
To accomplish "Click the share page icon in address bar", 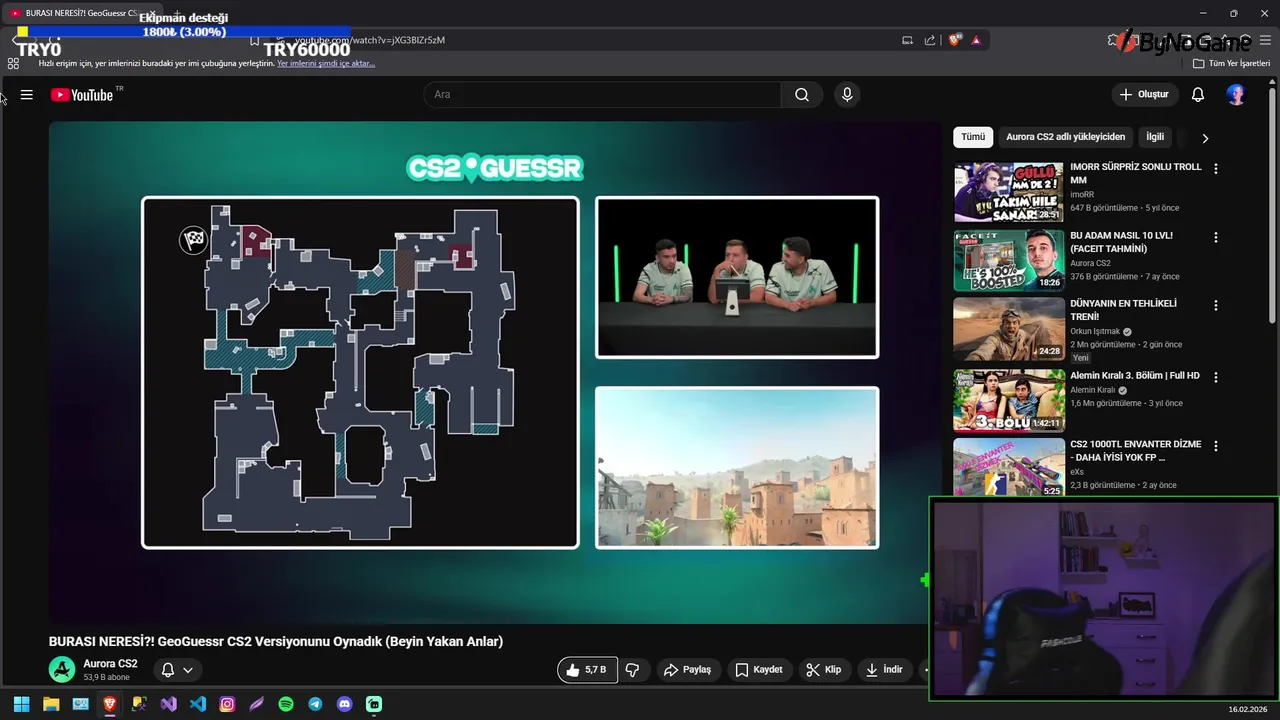I will [930, 40].
